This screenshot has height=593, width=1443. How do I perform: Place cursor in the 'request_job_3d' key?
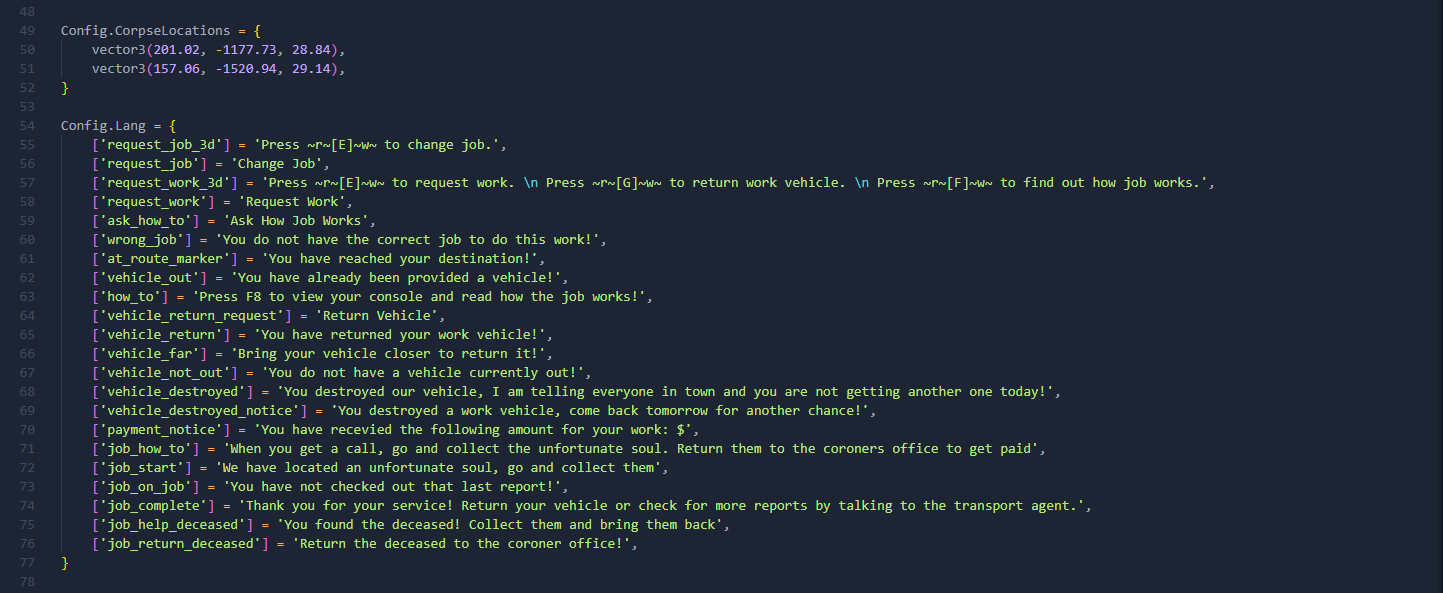tap(164, 145)
